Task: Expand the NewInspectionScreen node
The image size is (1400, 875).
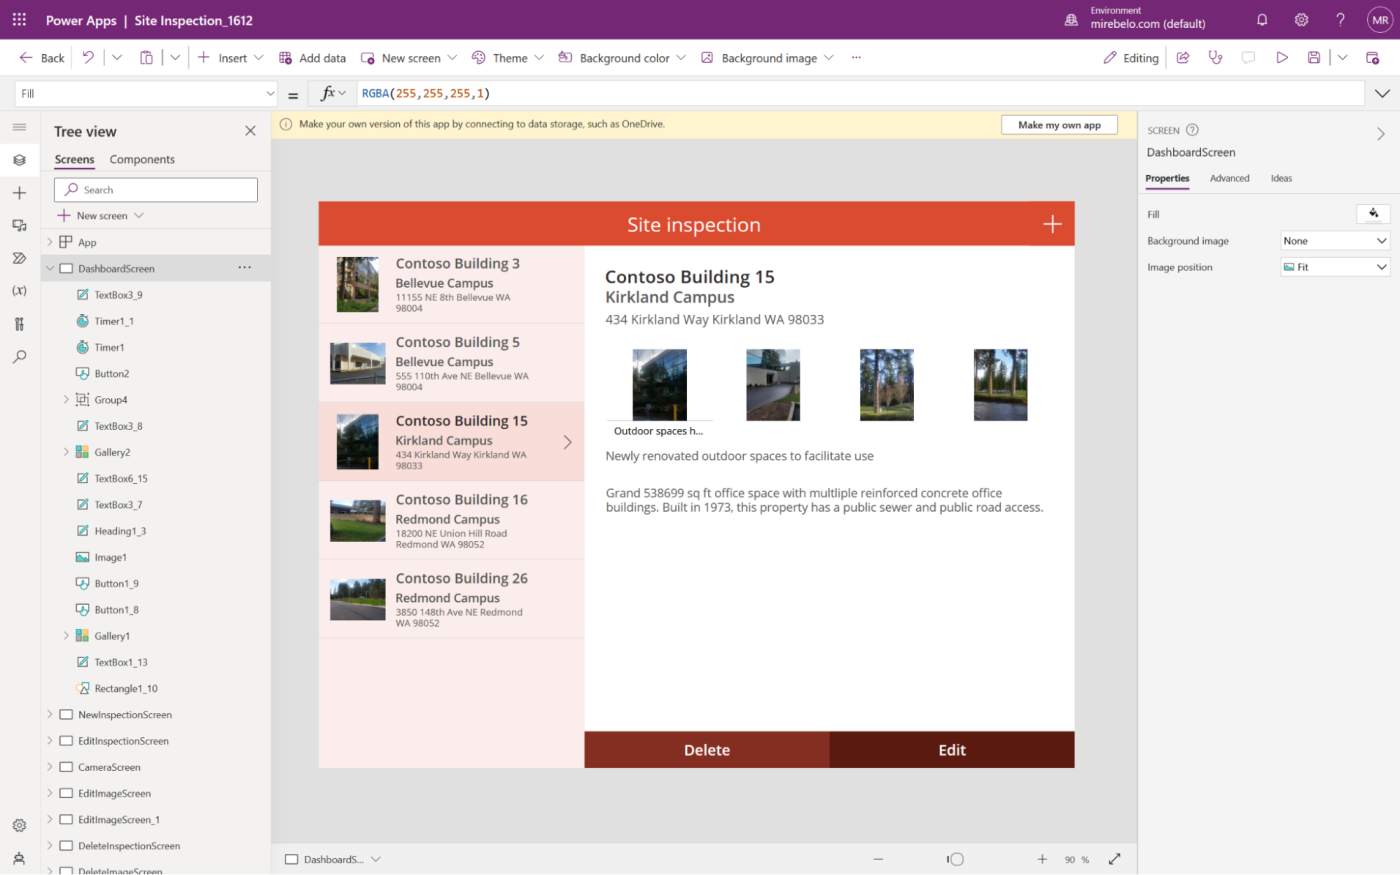Action: (x=50, y=715)
